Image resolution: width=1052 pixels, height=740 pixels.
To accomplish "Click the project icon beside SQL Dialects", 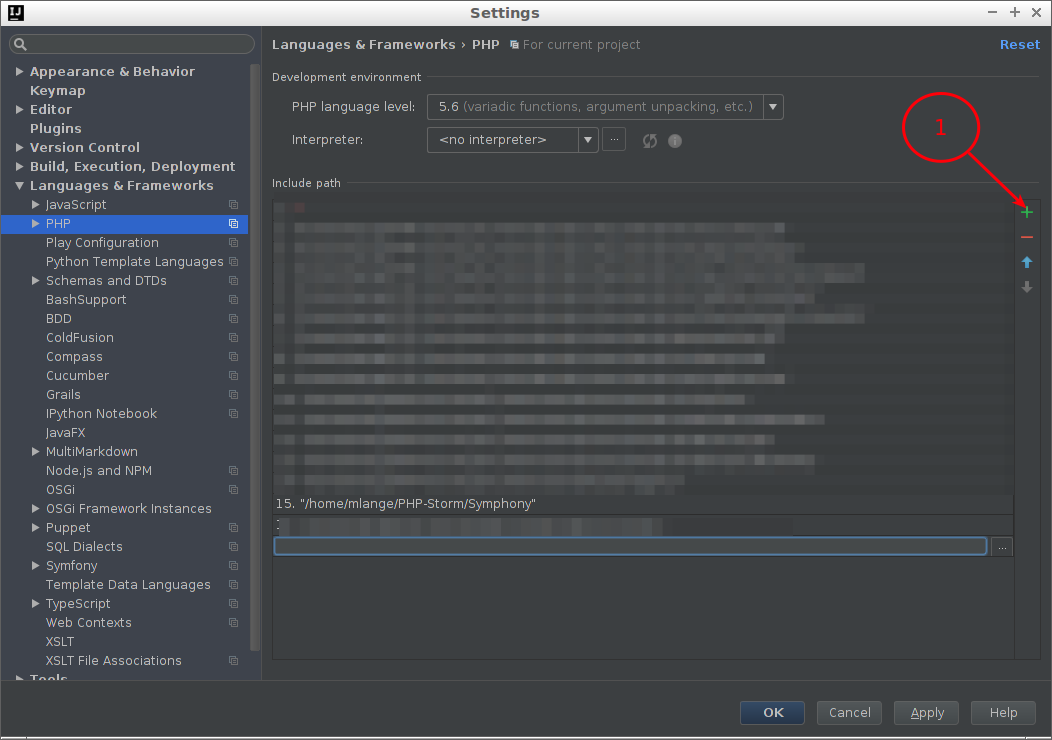I will (x=233, y=546).
